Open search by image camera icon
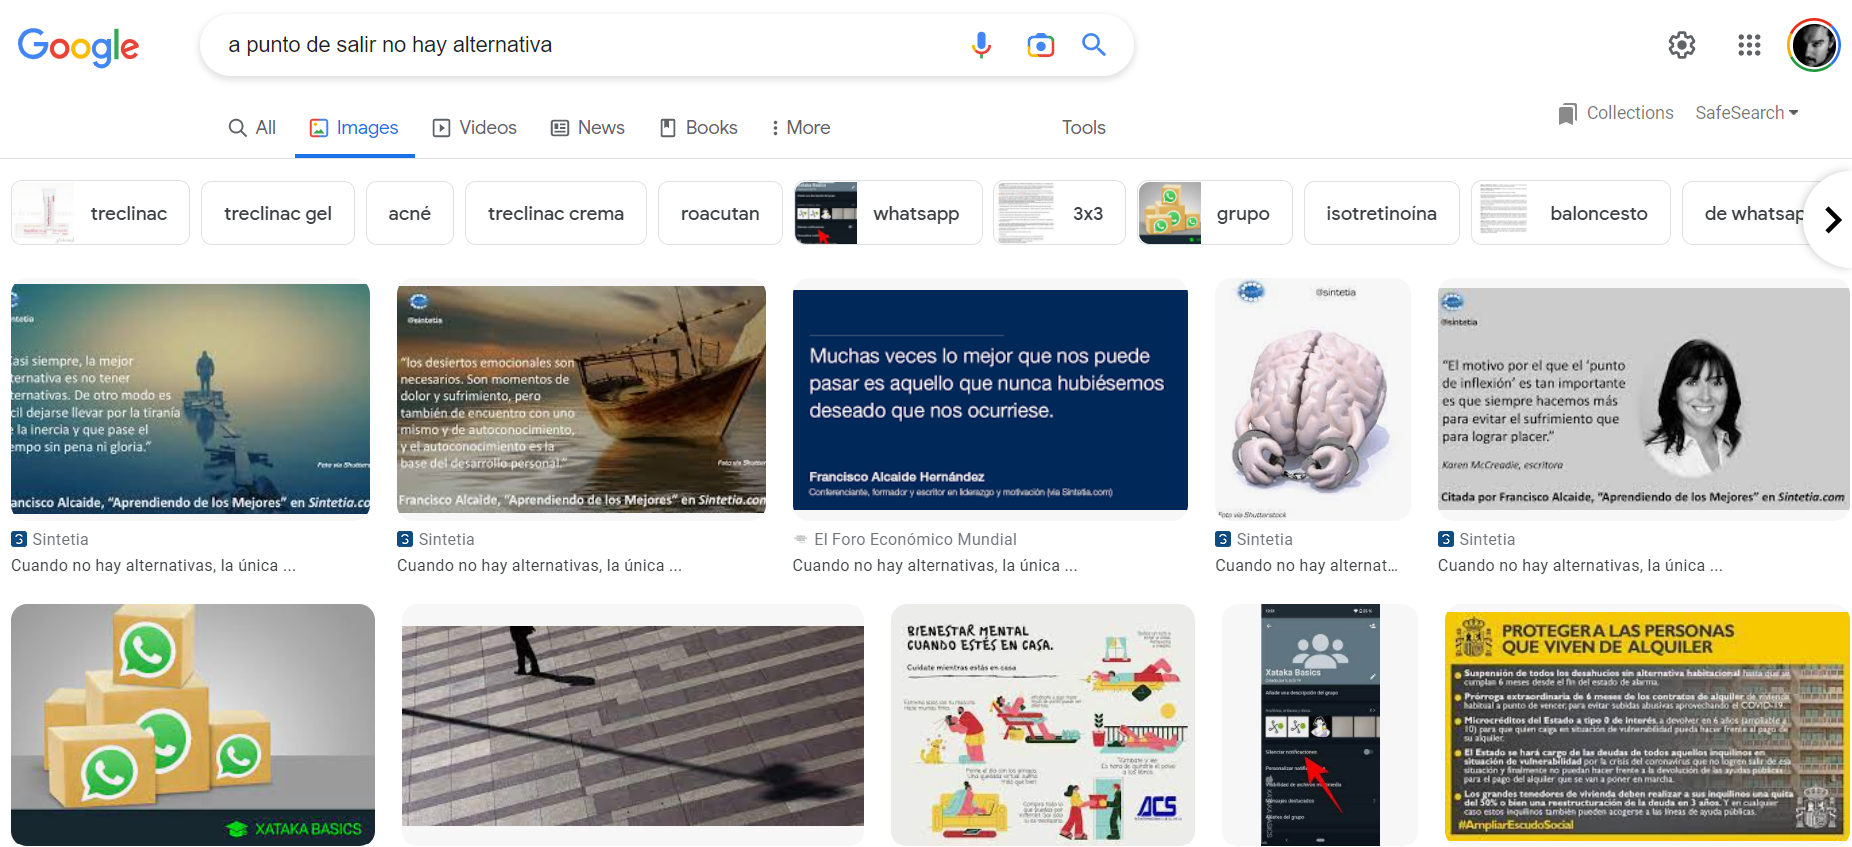1852x847 pixels. [1040, 45]
